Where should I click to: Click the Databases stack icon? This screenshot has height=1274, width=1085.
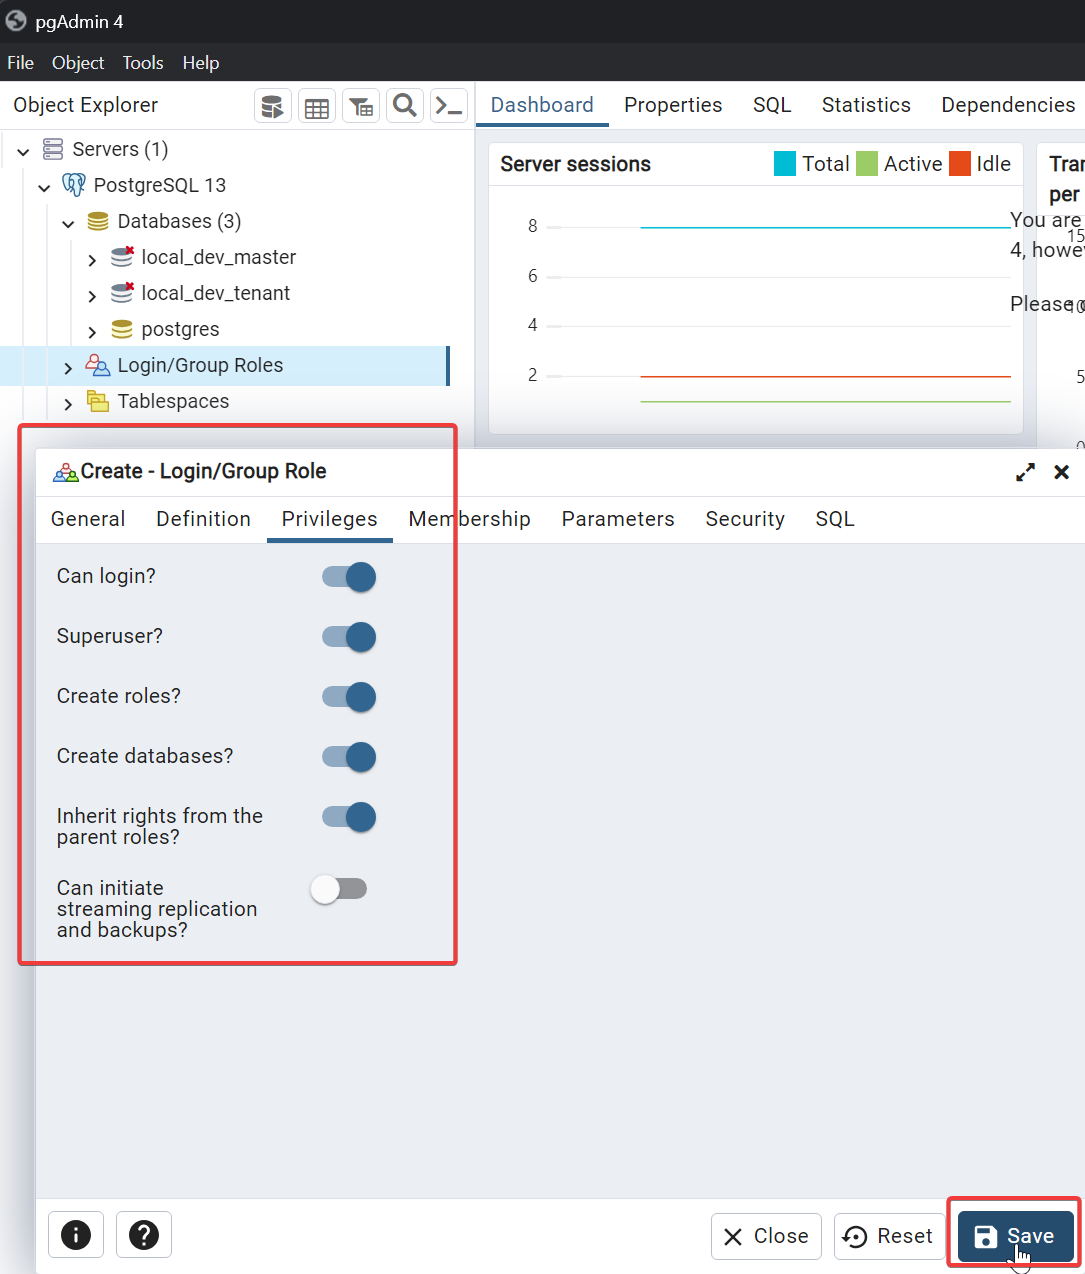pos(98,221)
